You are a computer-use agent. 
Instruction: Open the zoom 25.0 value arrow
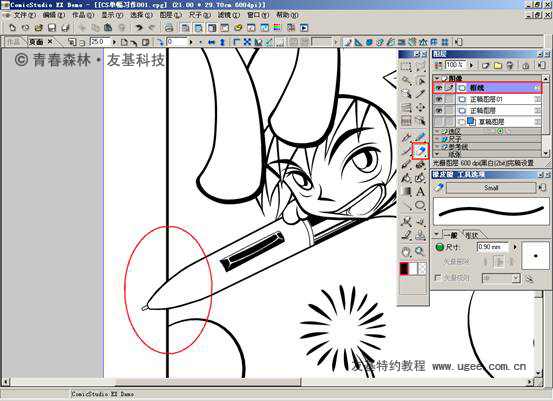pos(114,42)
